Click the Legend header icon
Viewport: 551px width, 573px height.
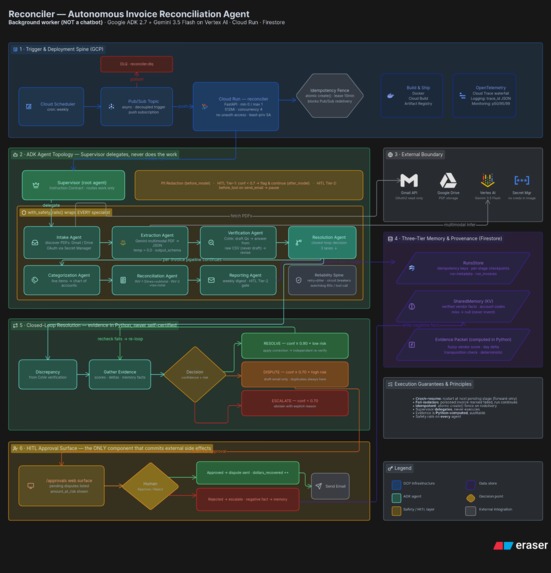coord(390,468)
